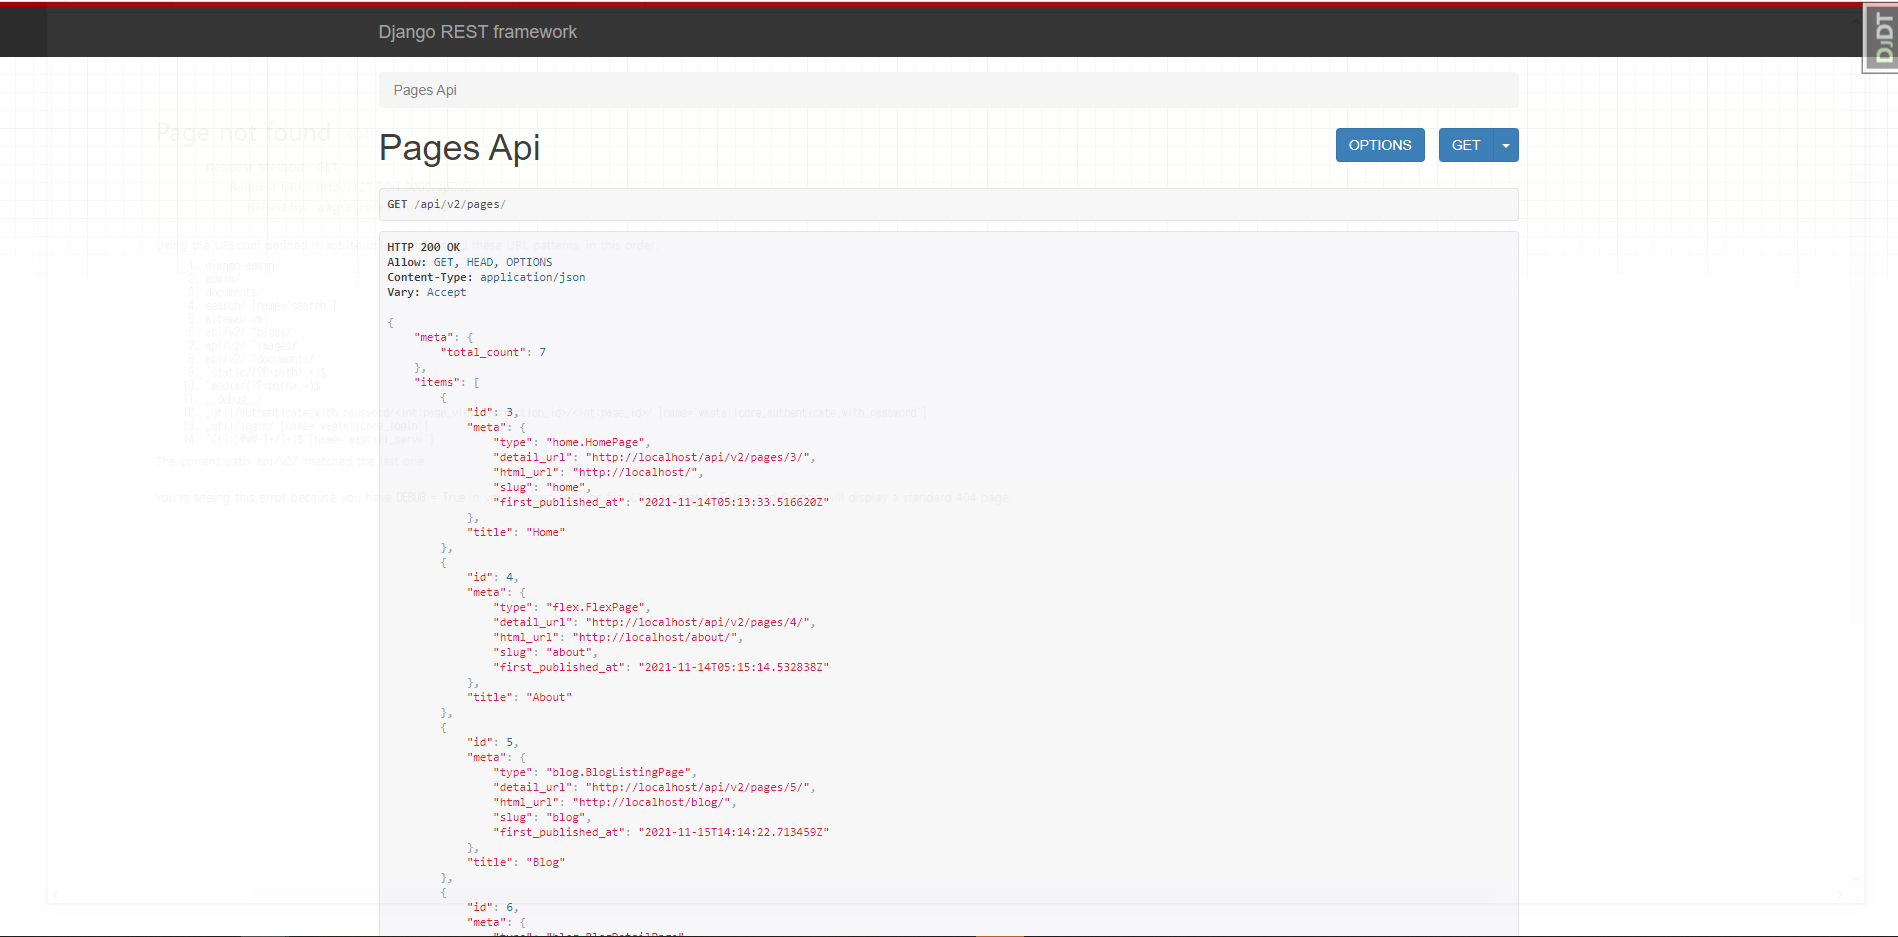Image resolution: width=1898 pixels, height=937 pixels.
Task: Expand the GET format dropdown arrow
Action: coord(1506,145)
